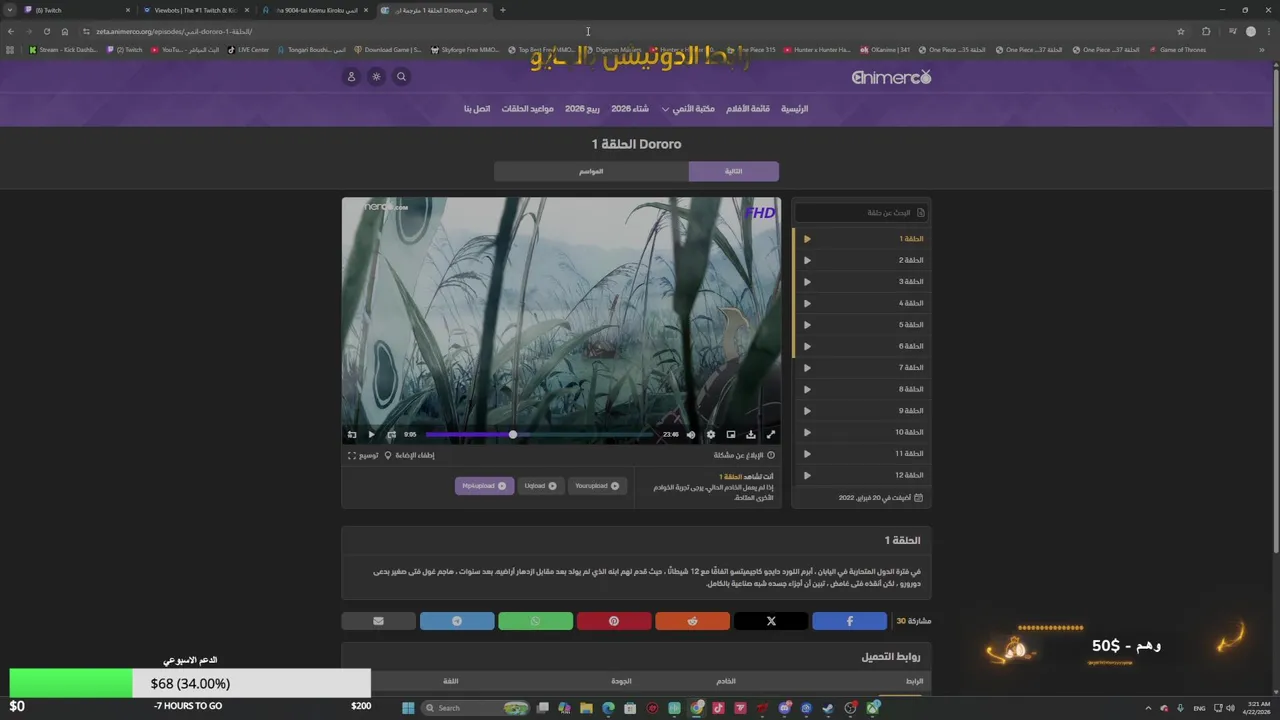Screen dimensions: 1280x720
Task: Play episode الحلقة 5 from list
Action: [862, 325]
